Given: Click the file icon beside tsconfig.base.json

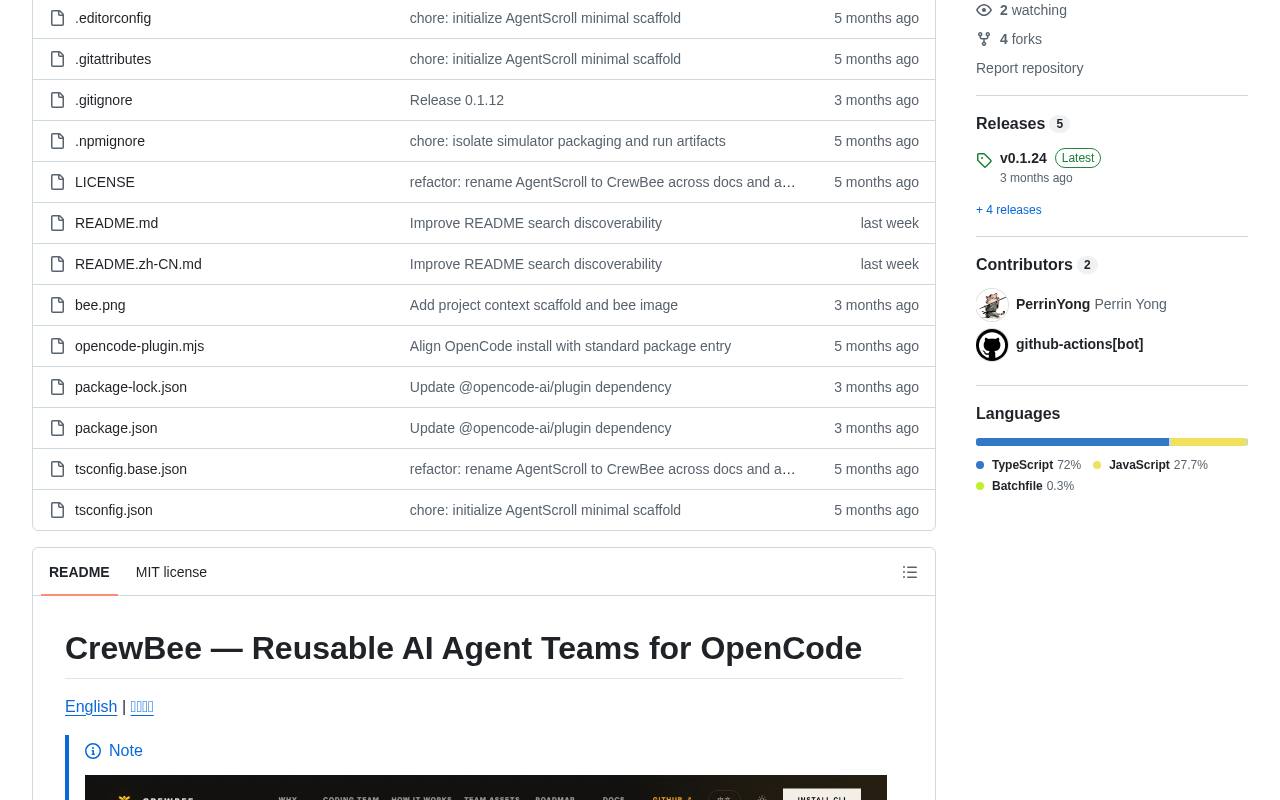Looking at the screenshot, I should (57, 469).
